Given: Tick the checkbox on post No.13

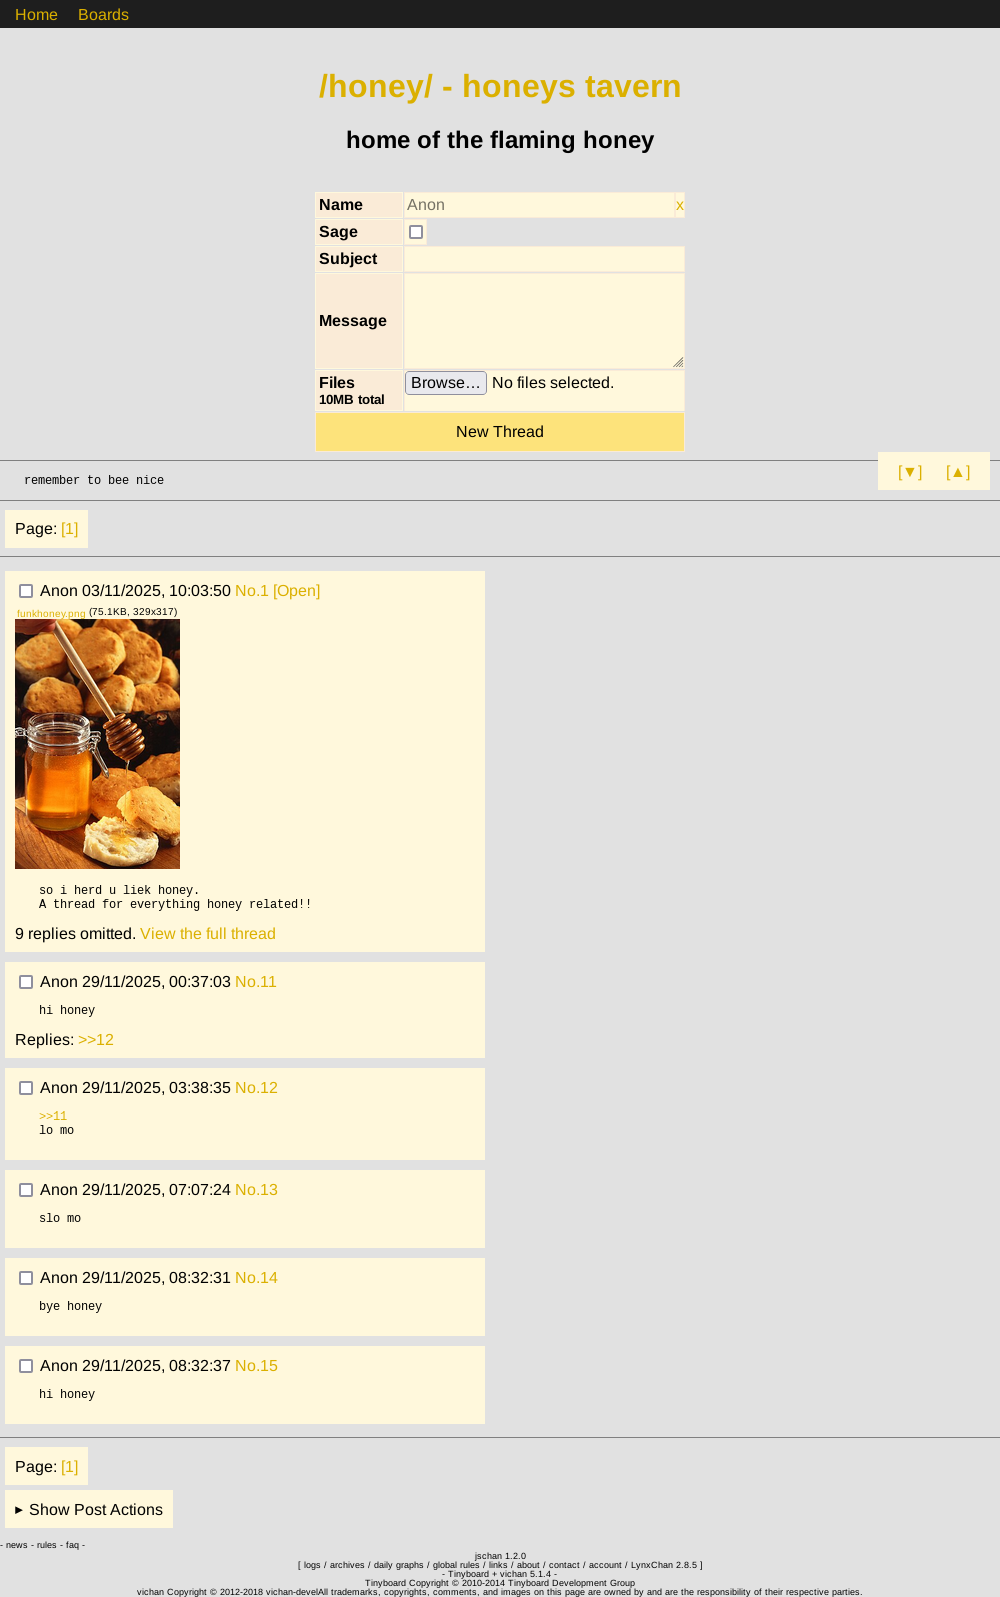Looking at the screenshot, I should [x=26, y=1190].
